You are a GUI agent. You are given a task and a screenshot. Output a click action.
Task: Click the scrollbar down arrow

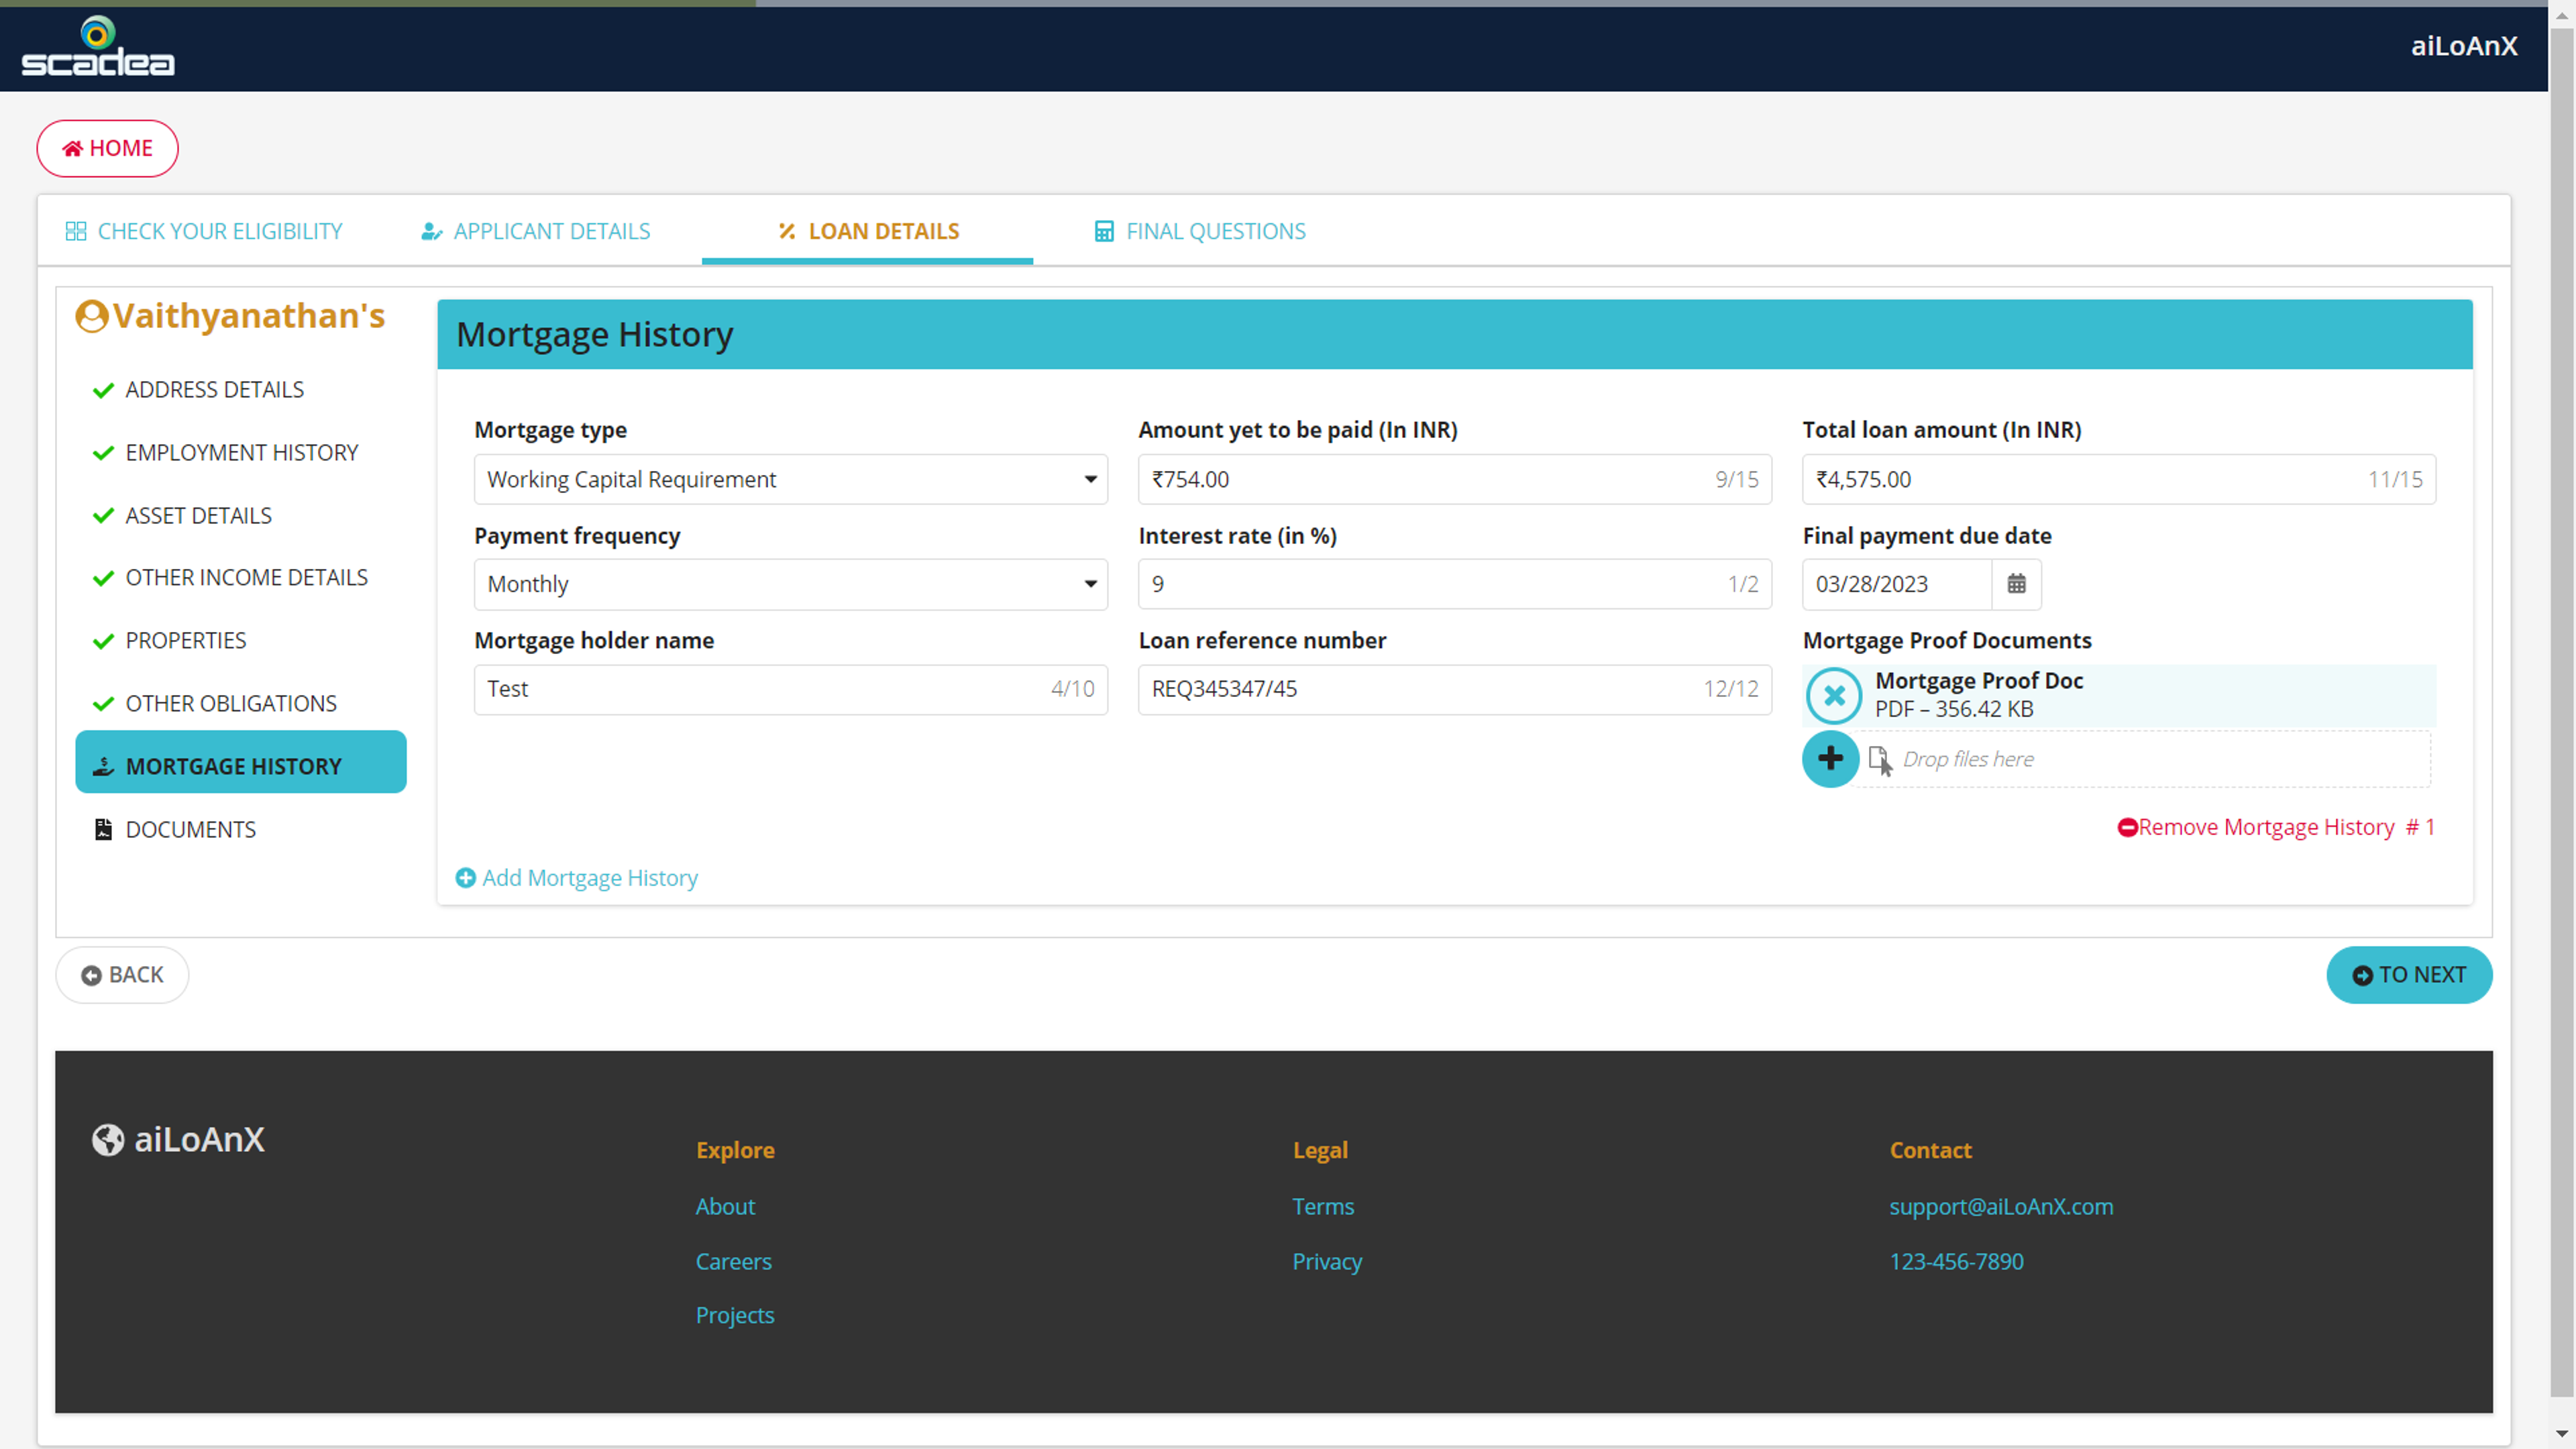click(2562, 1434)
